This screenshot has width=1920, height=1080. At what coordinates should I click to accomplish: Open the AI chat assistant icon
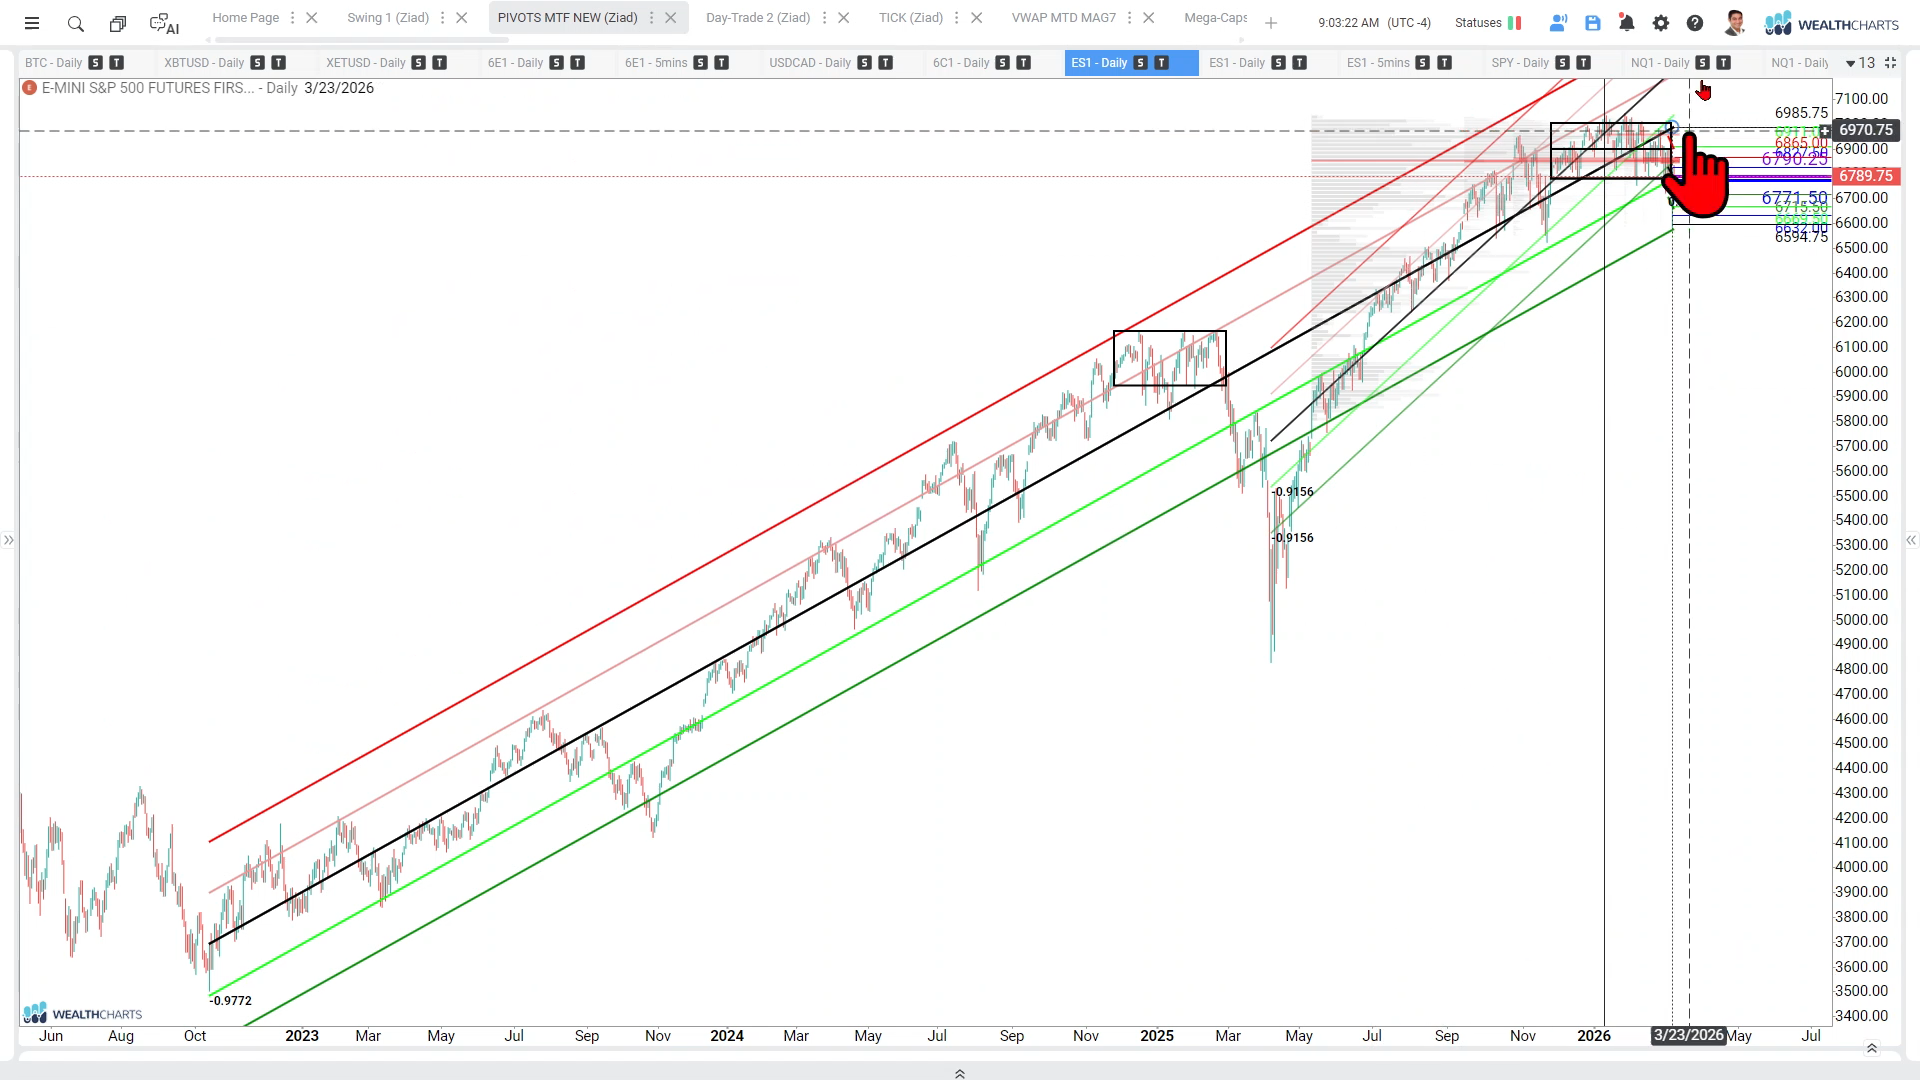click(x=164, y=23)
